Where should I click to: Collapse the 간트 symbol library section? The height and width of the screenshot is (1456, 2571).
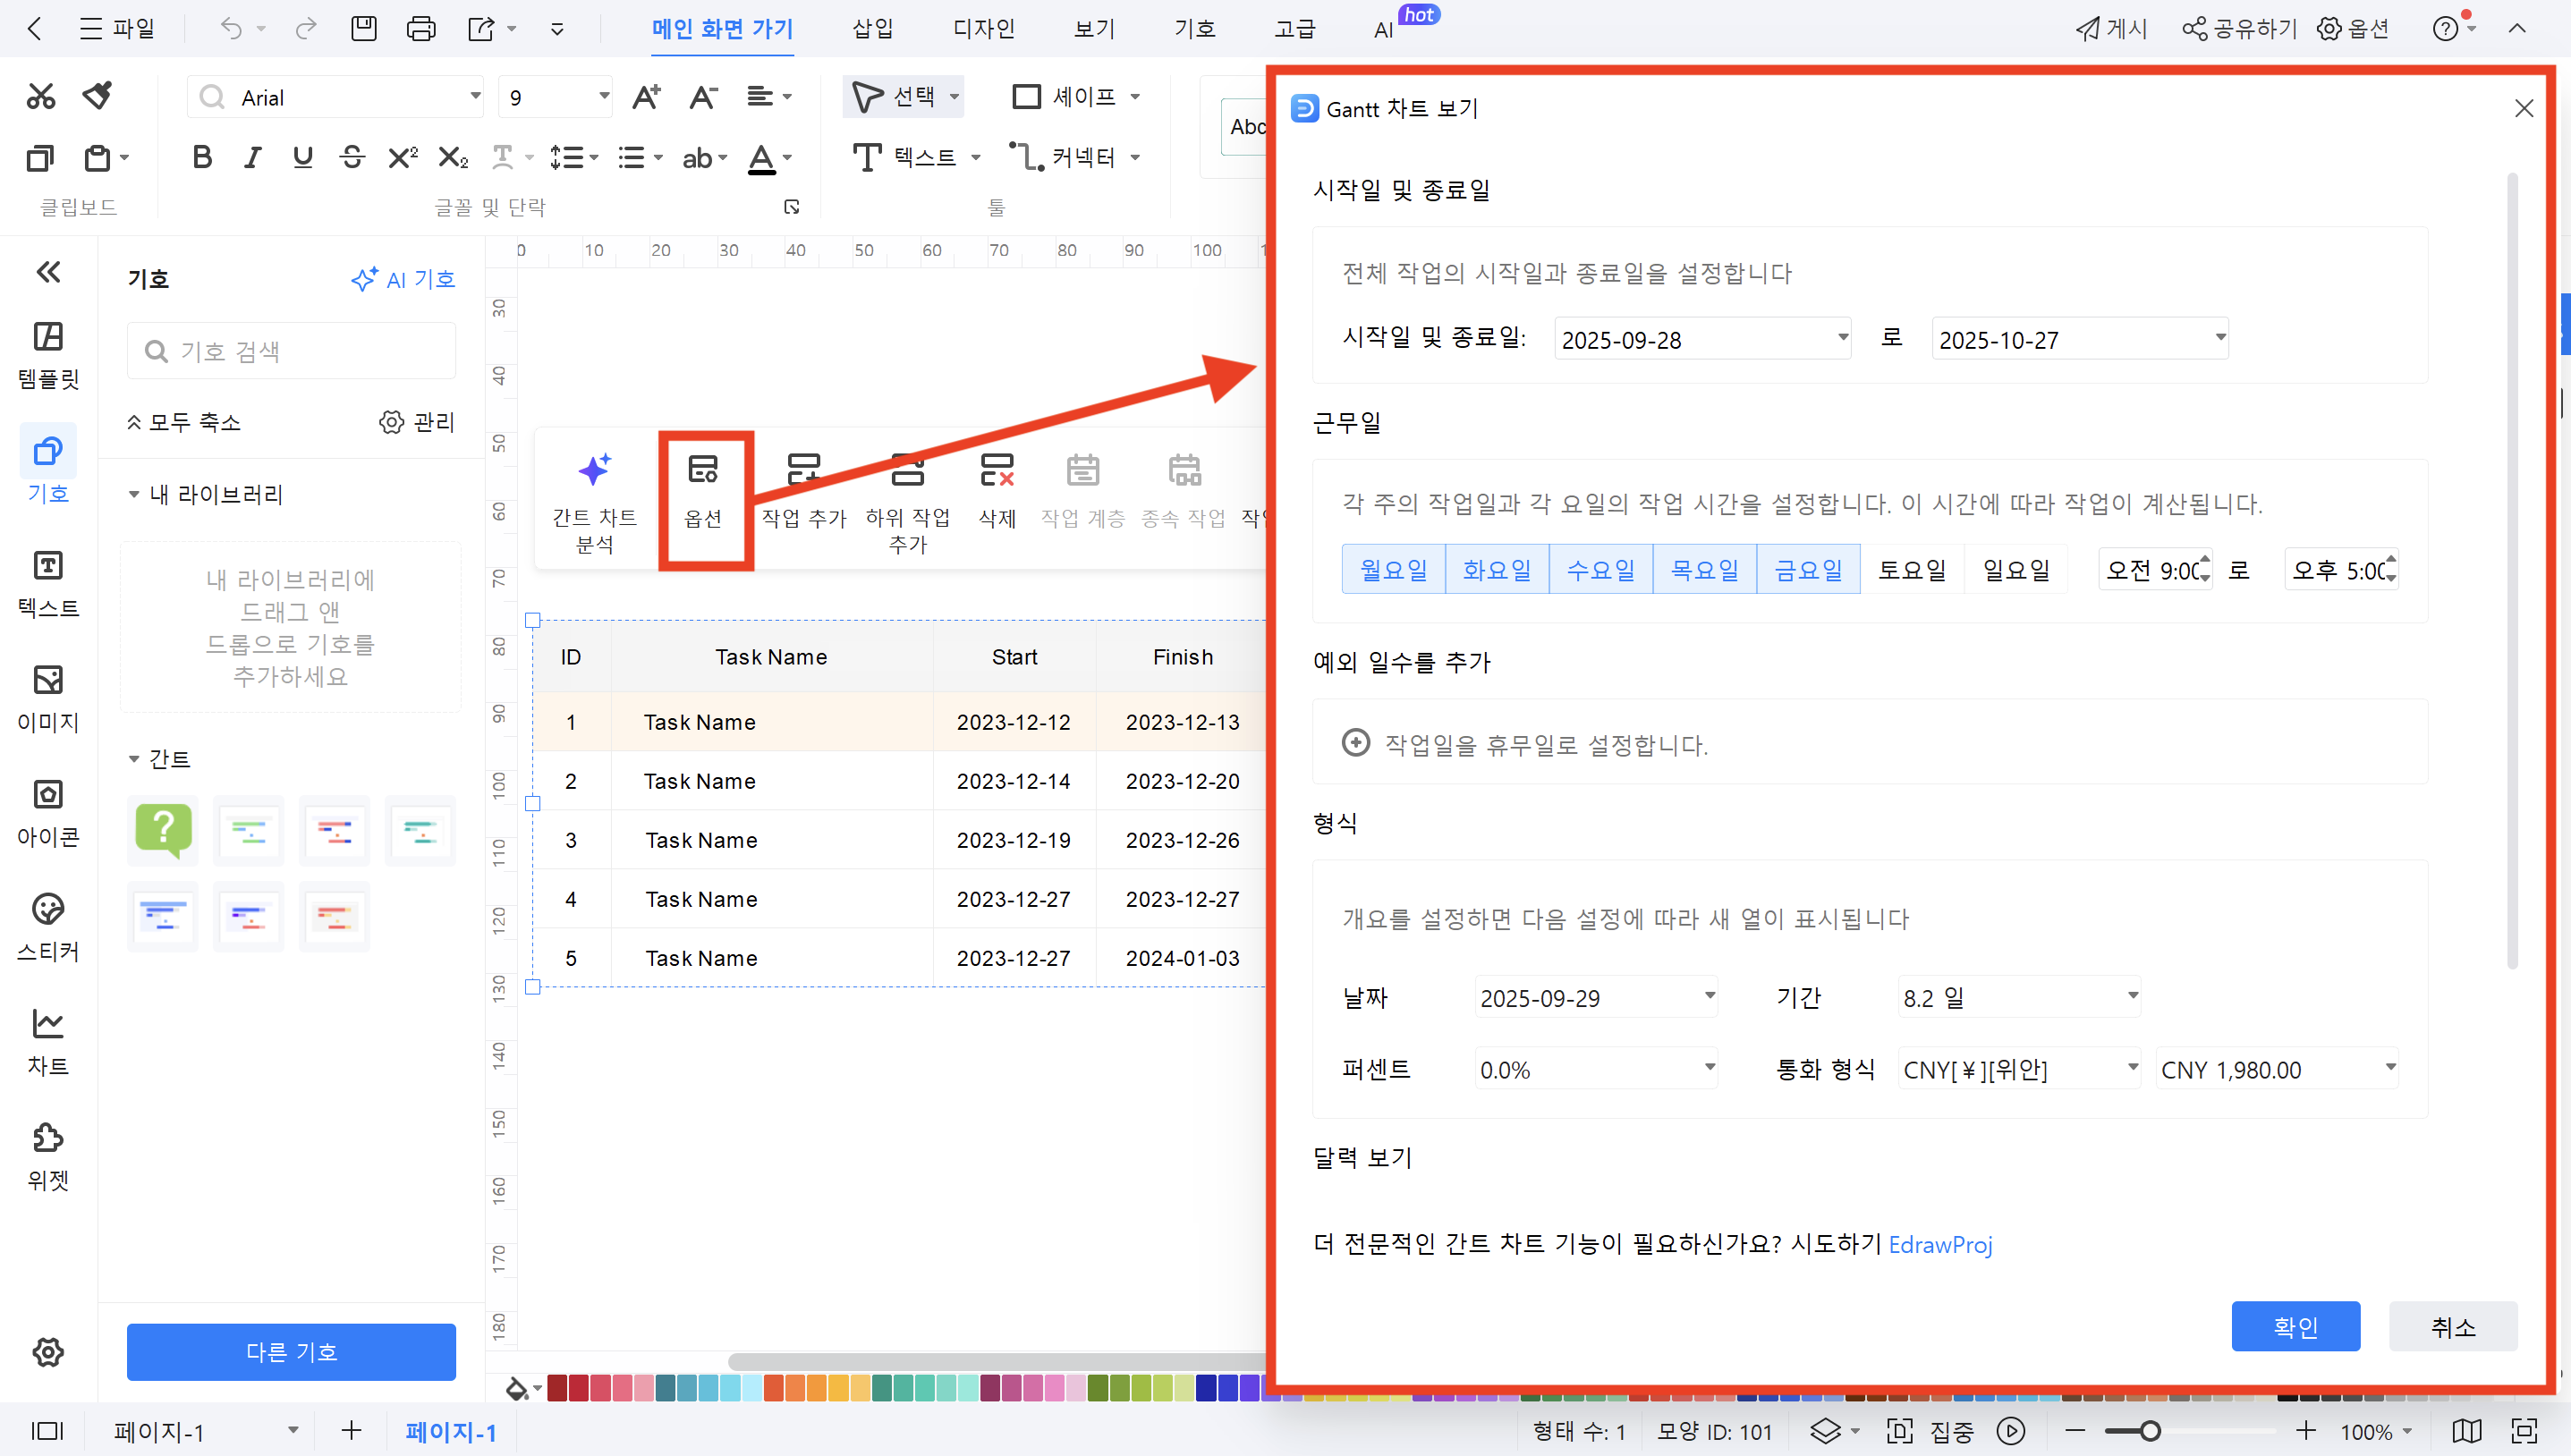(136, 759)
